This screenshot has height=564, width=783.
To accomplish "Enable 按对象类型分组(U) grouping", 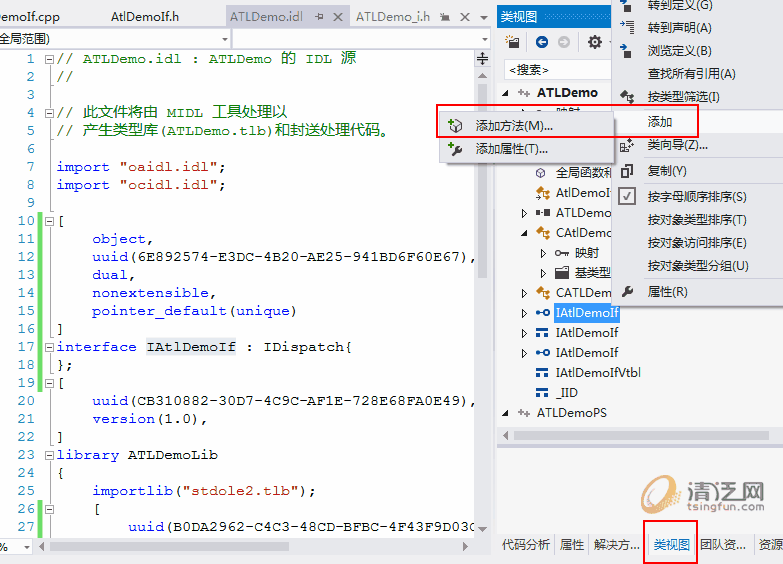I will click(697, 266).
